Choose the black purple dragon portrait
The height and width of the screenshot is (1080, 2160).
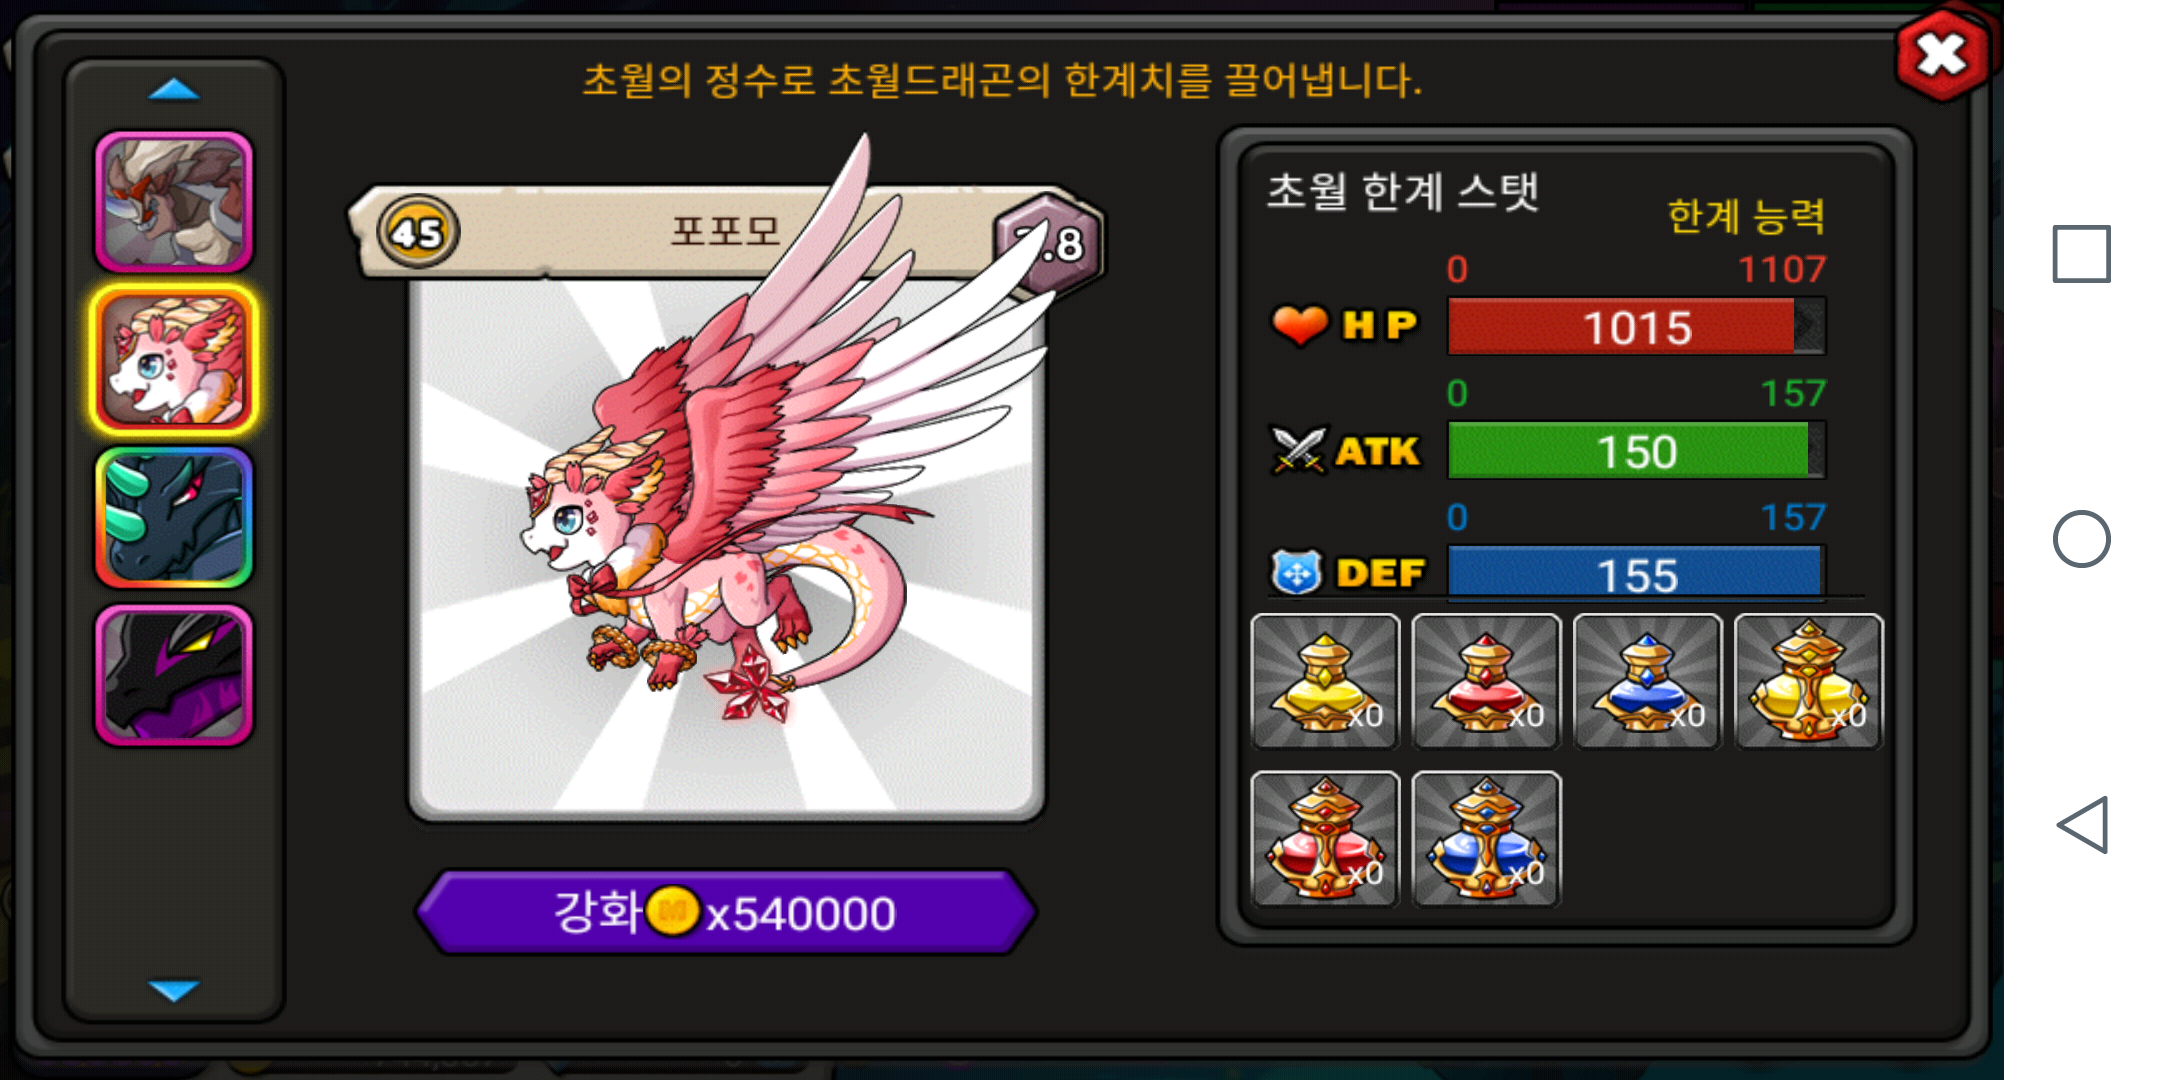pos(174,675)
